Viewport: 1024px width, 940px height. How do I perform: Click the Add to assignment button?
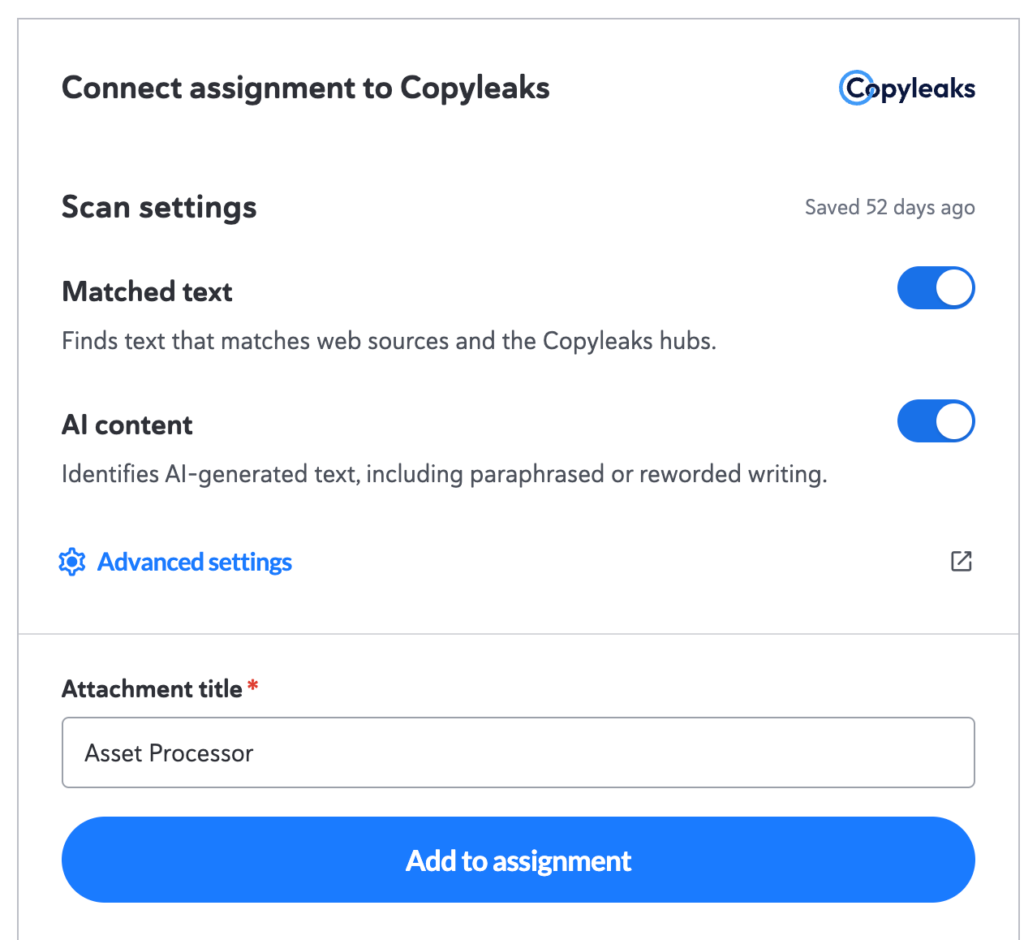[518, 860]
